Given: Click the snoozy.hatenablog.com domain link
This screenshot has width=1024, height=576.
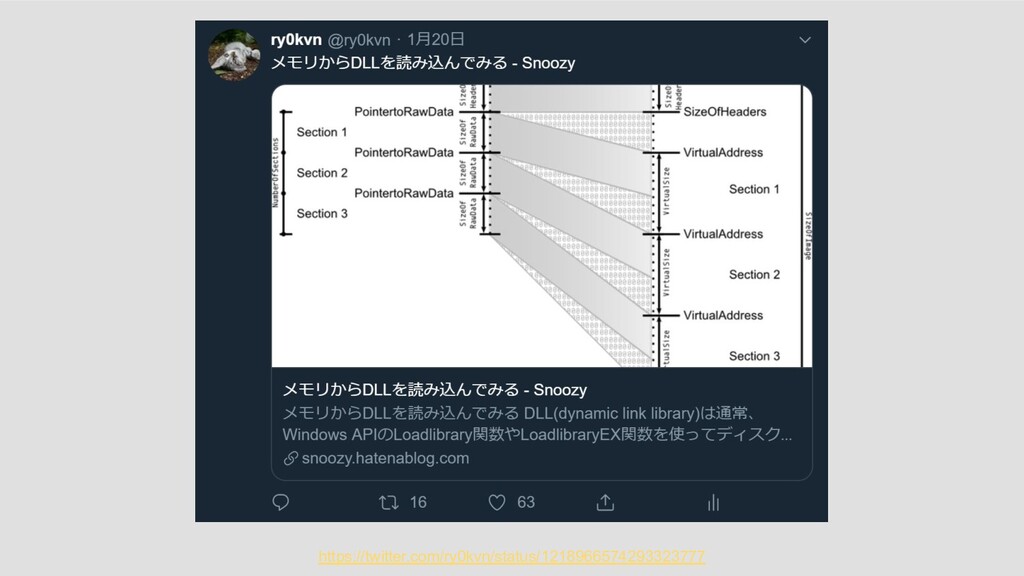Looking at the screenshot, I should (x=385, y=458).
